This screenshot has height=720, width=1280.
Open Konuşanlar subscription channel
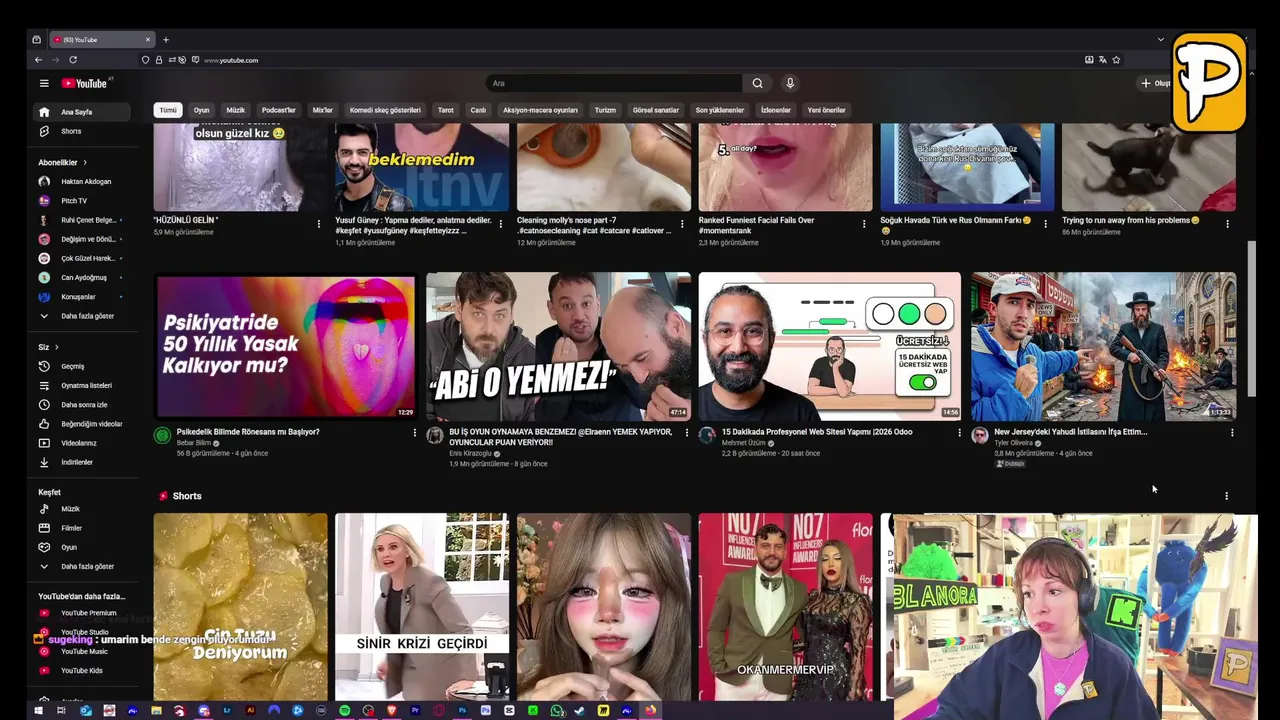coord(82,297)
